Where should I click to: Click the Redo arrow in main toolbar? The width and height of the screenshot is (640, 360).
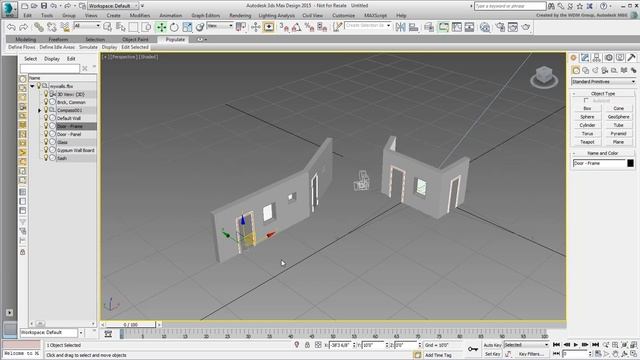click(x=24, y=27)
